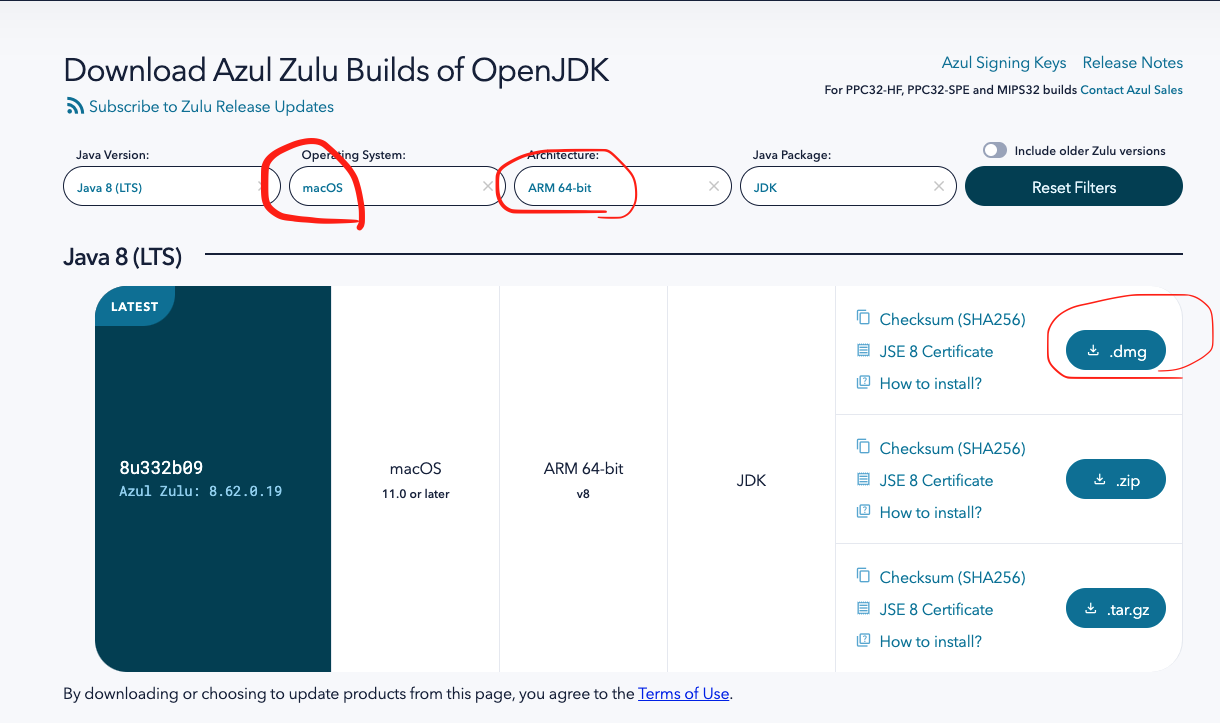Click certificate icon beside .tar.gz JSE 8 Certificate
This screenshot has height=723, width=1220.
pyautogui.click(x=863, y=609)
